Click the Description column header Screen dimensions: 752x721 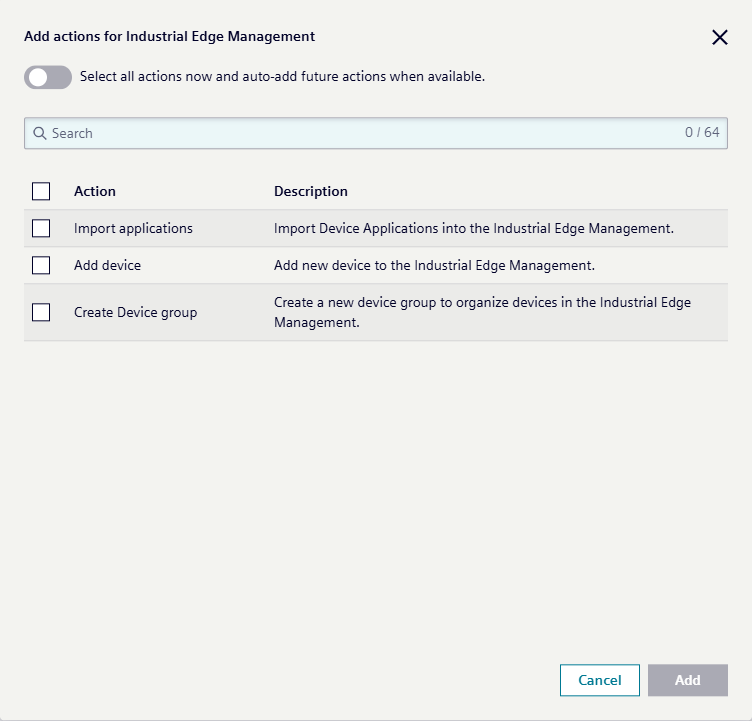pos(311,191)
